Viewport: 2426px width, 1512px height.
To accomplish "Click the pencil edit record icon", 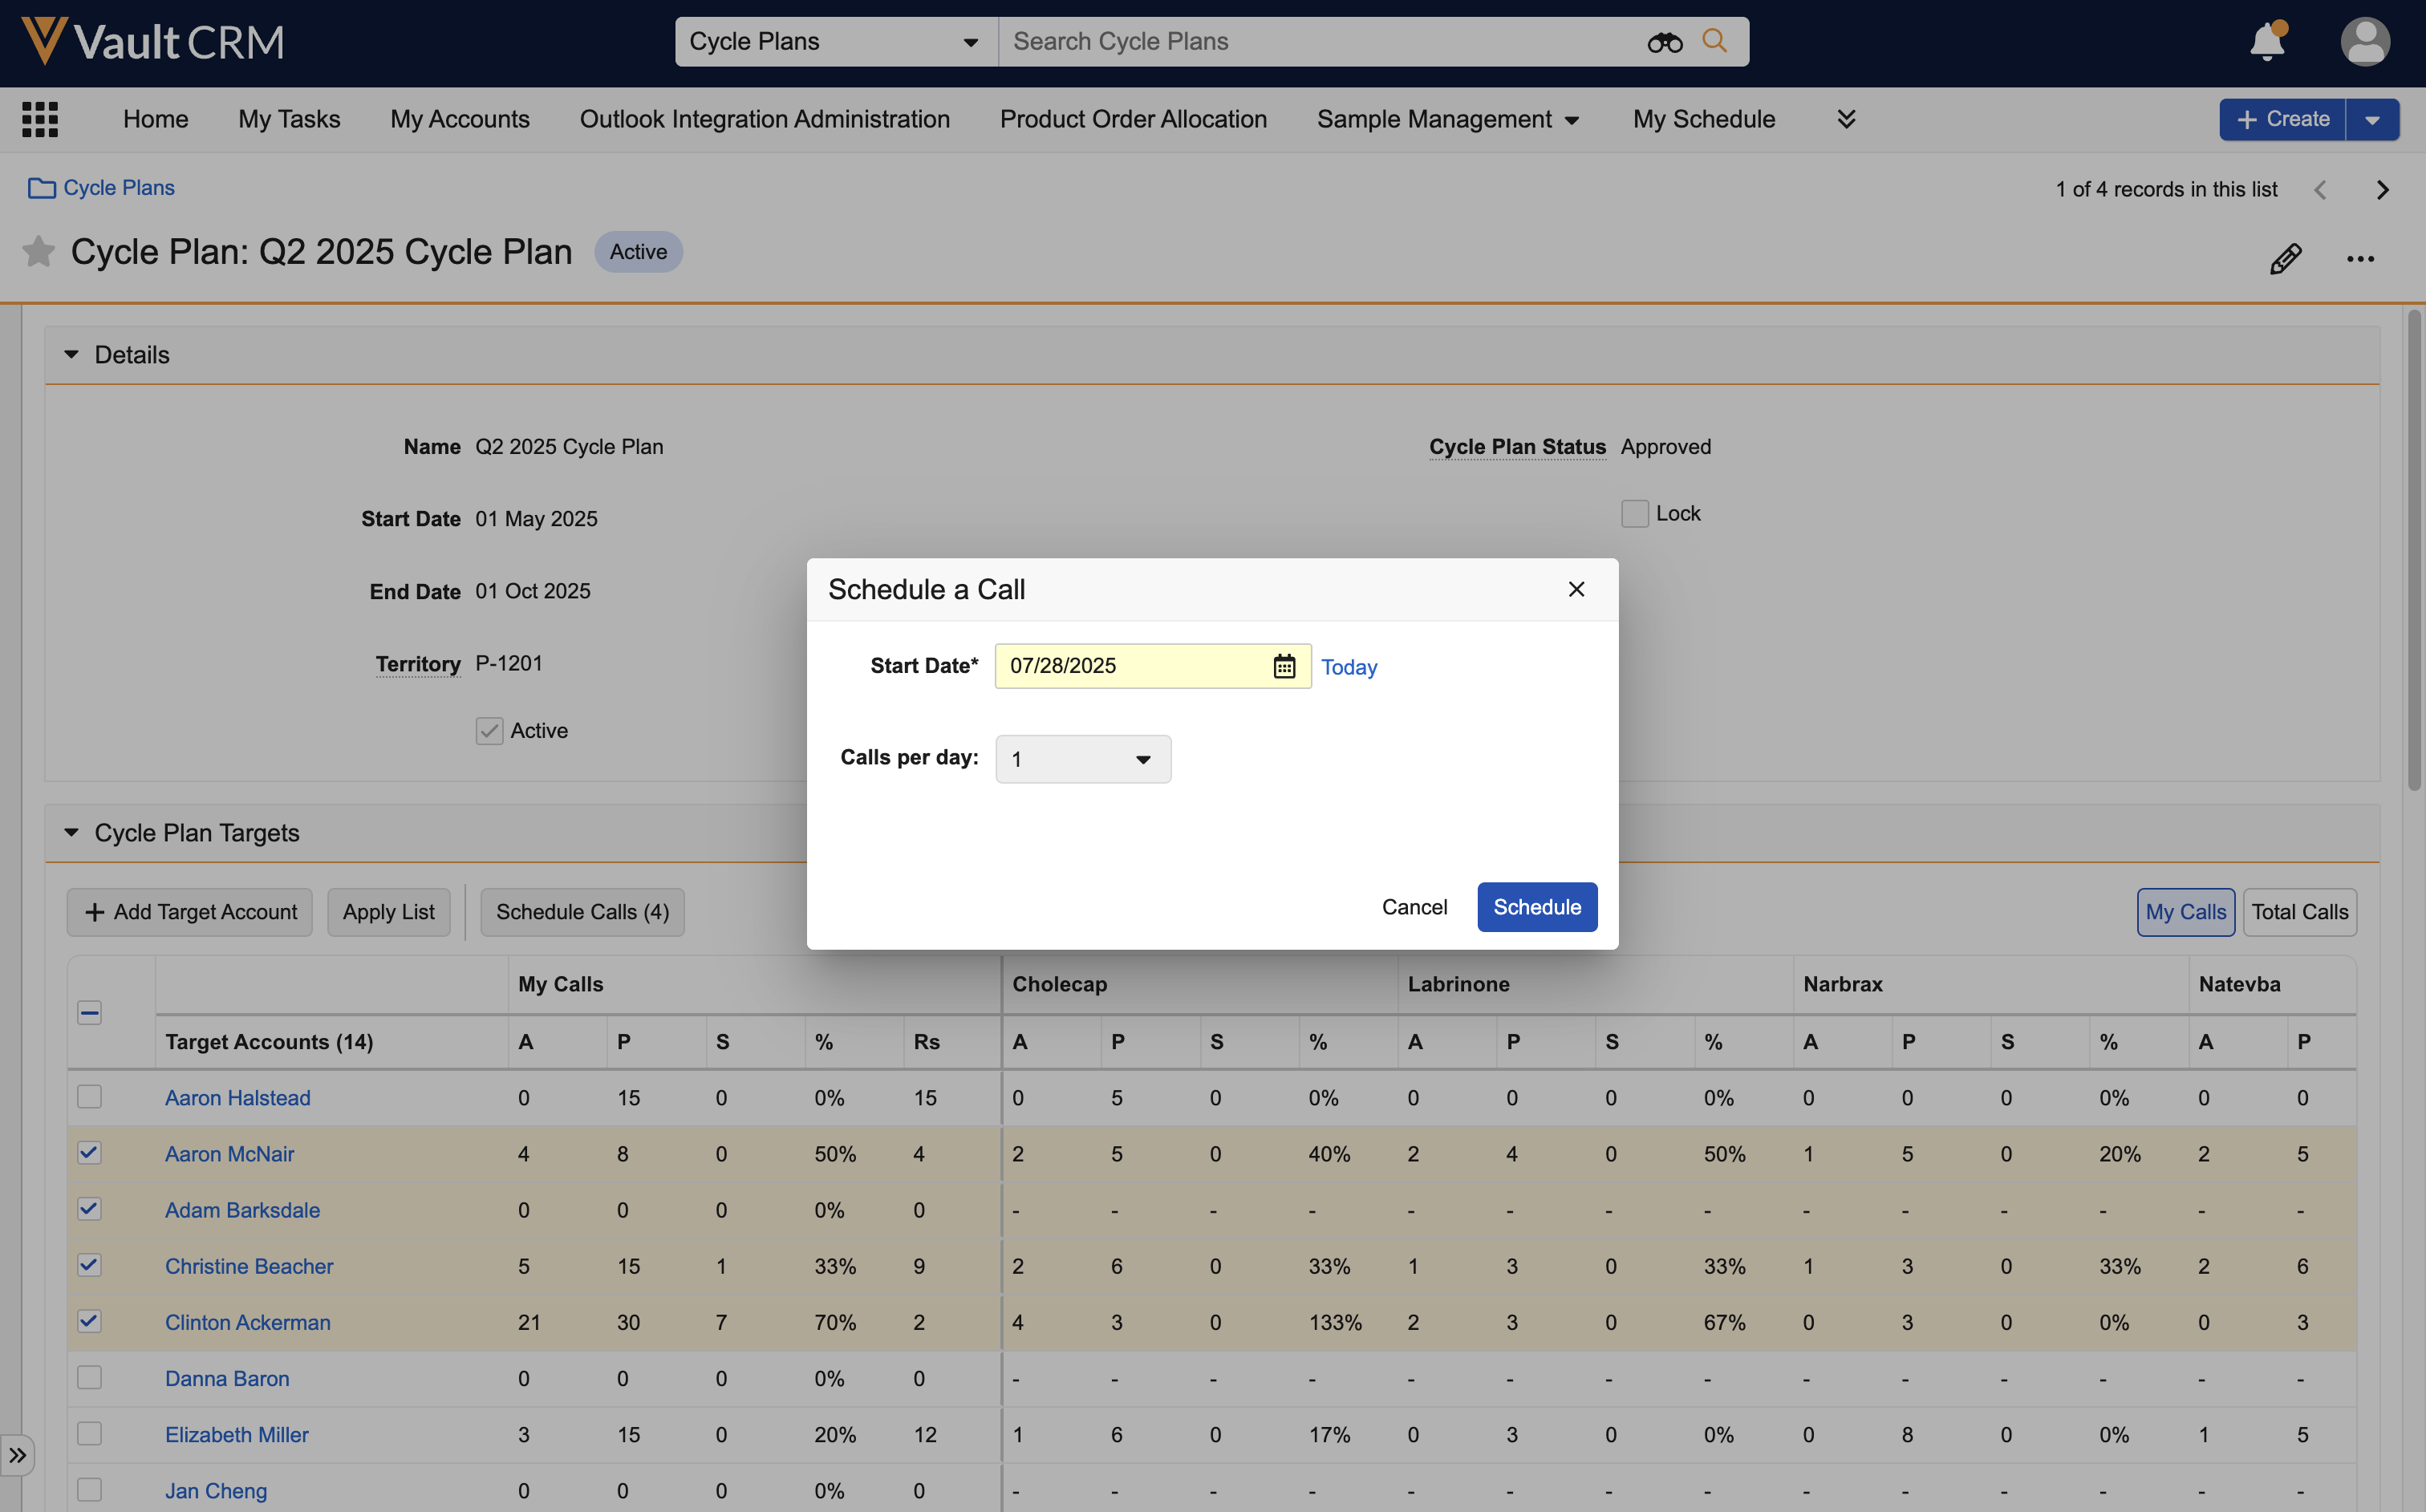I will tap(2285, 259).
